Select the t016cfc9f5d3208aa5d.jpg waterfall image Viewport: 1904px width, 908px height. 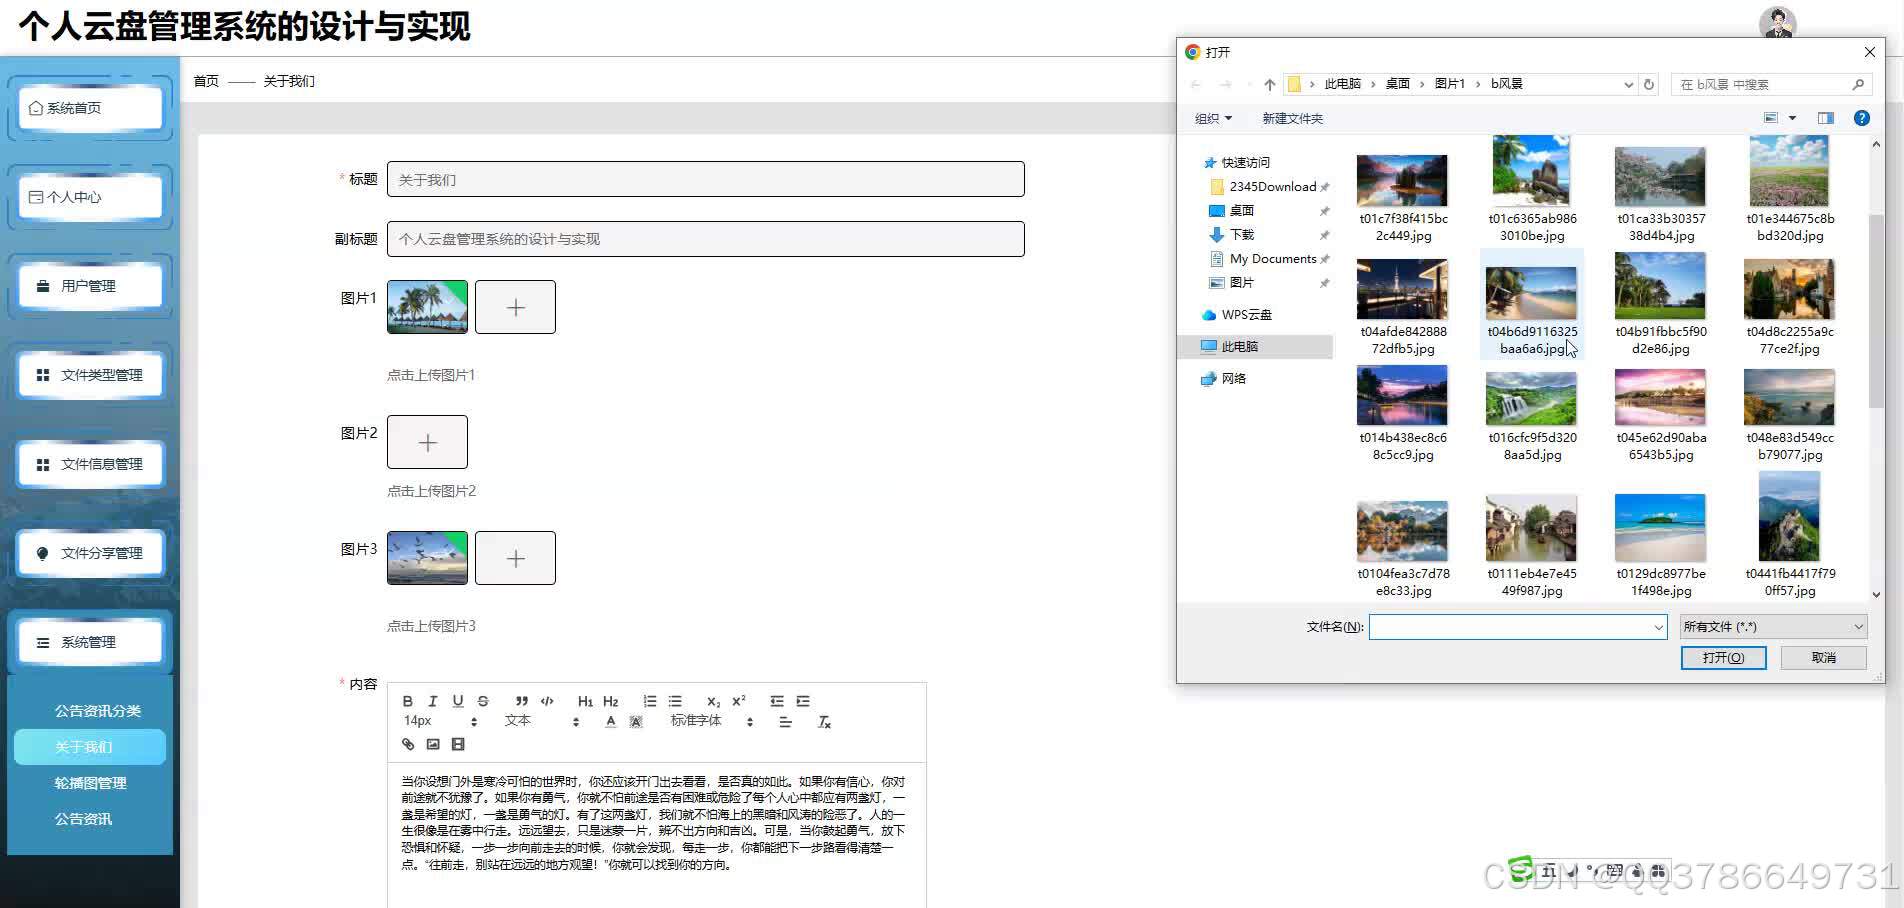point(1531,414)
